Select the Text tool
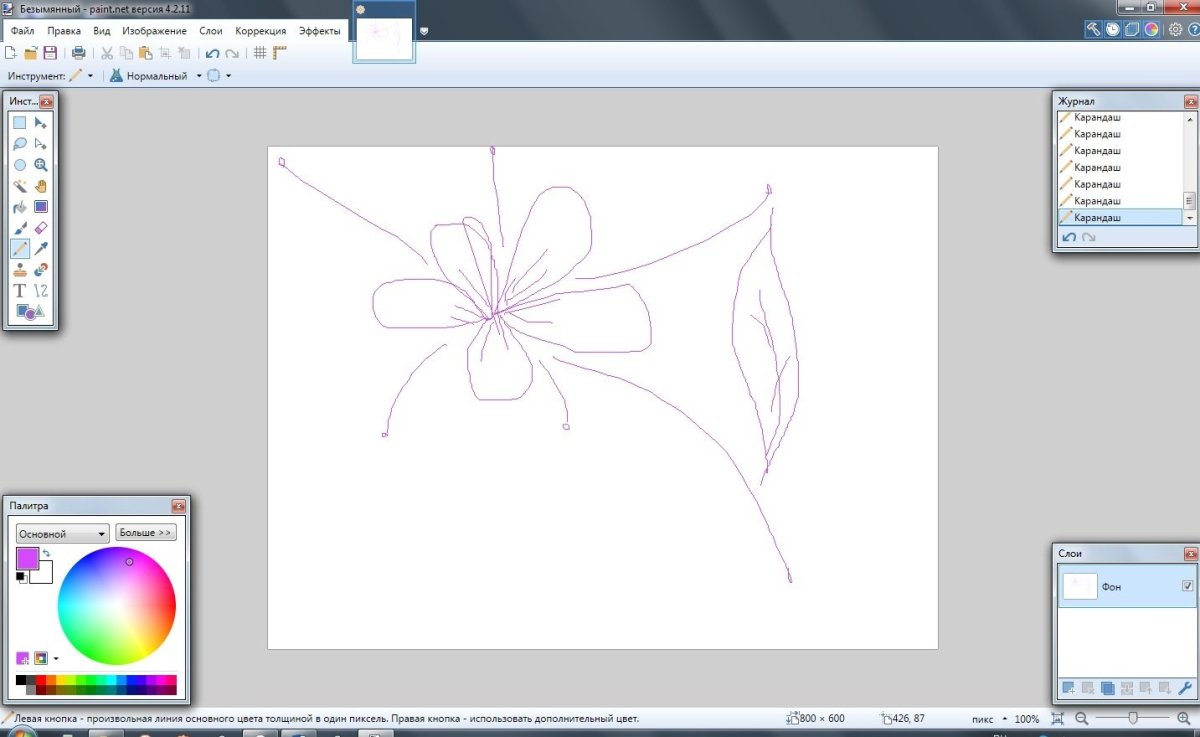 (19, 291)
